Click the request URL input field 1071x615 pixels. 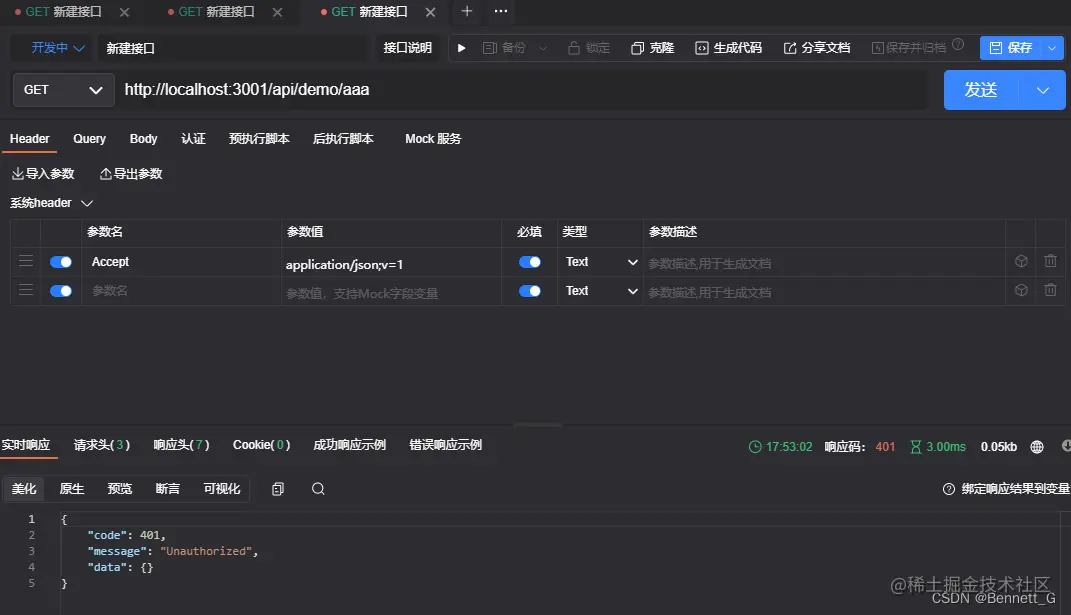(x=400, y=89)
